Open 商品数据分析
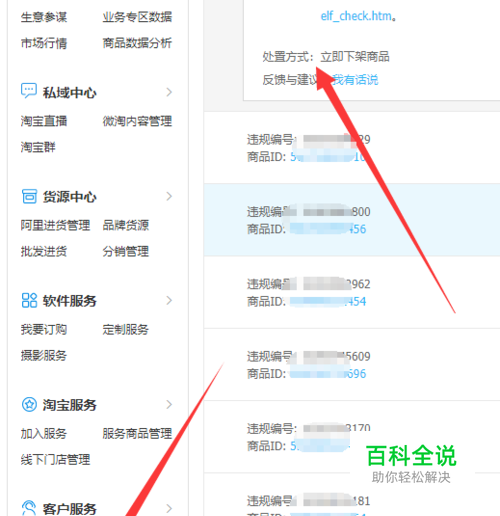500x516 pixels. coord(137,43)
